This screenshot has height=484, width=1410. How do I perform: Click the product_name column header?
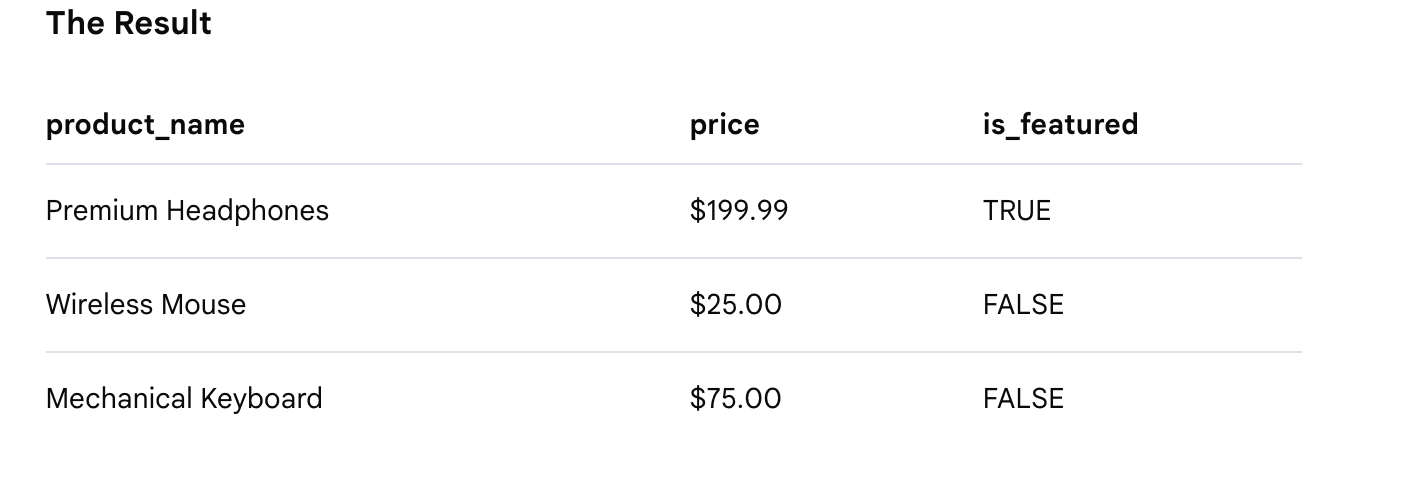coord(145,125)
